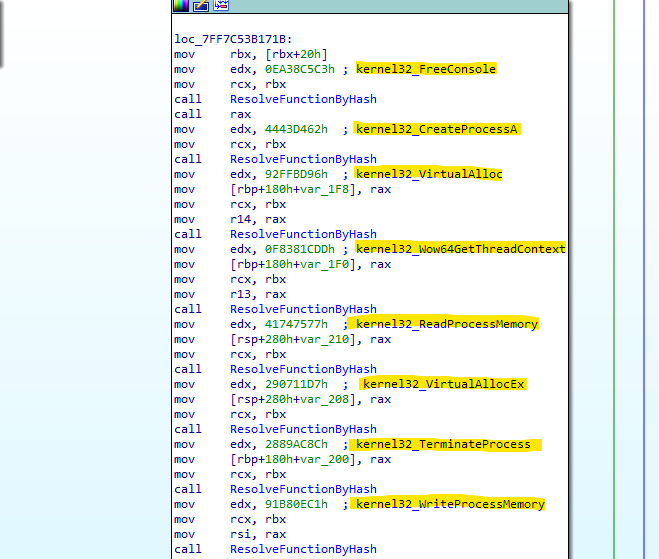This screenshot has width=659, height=559.
Task: Click the kernel32_Wow64GetThreadContext comment
Action: (x=461, y=249)
